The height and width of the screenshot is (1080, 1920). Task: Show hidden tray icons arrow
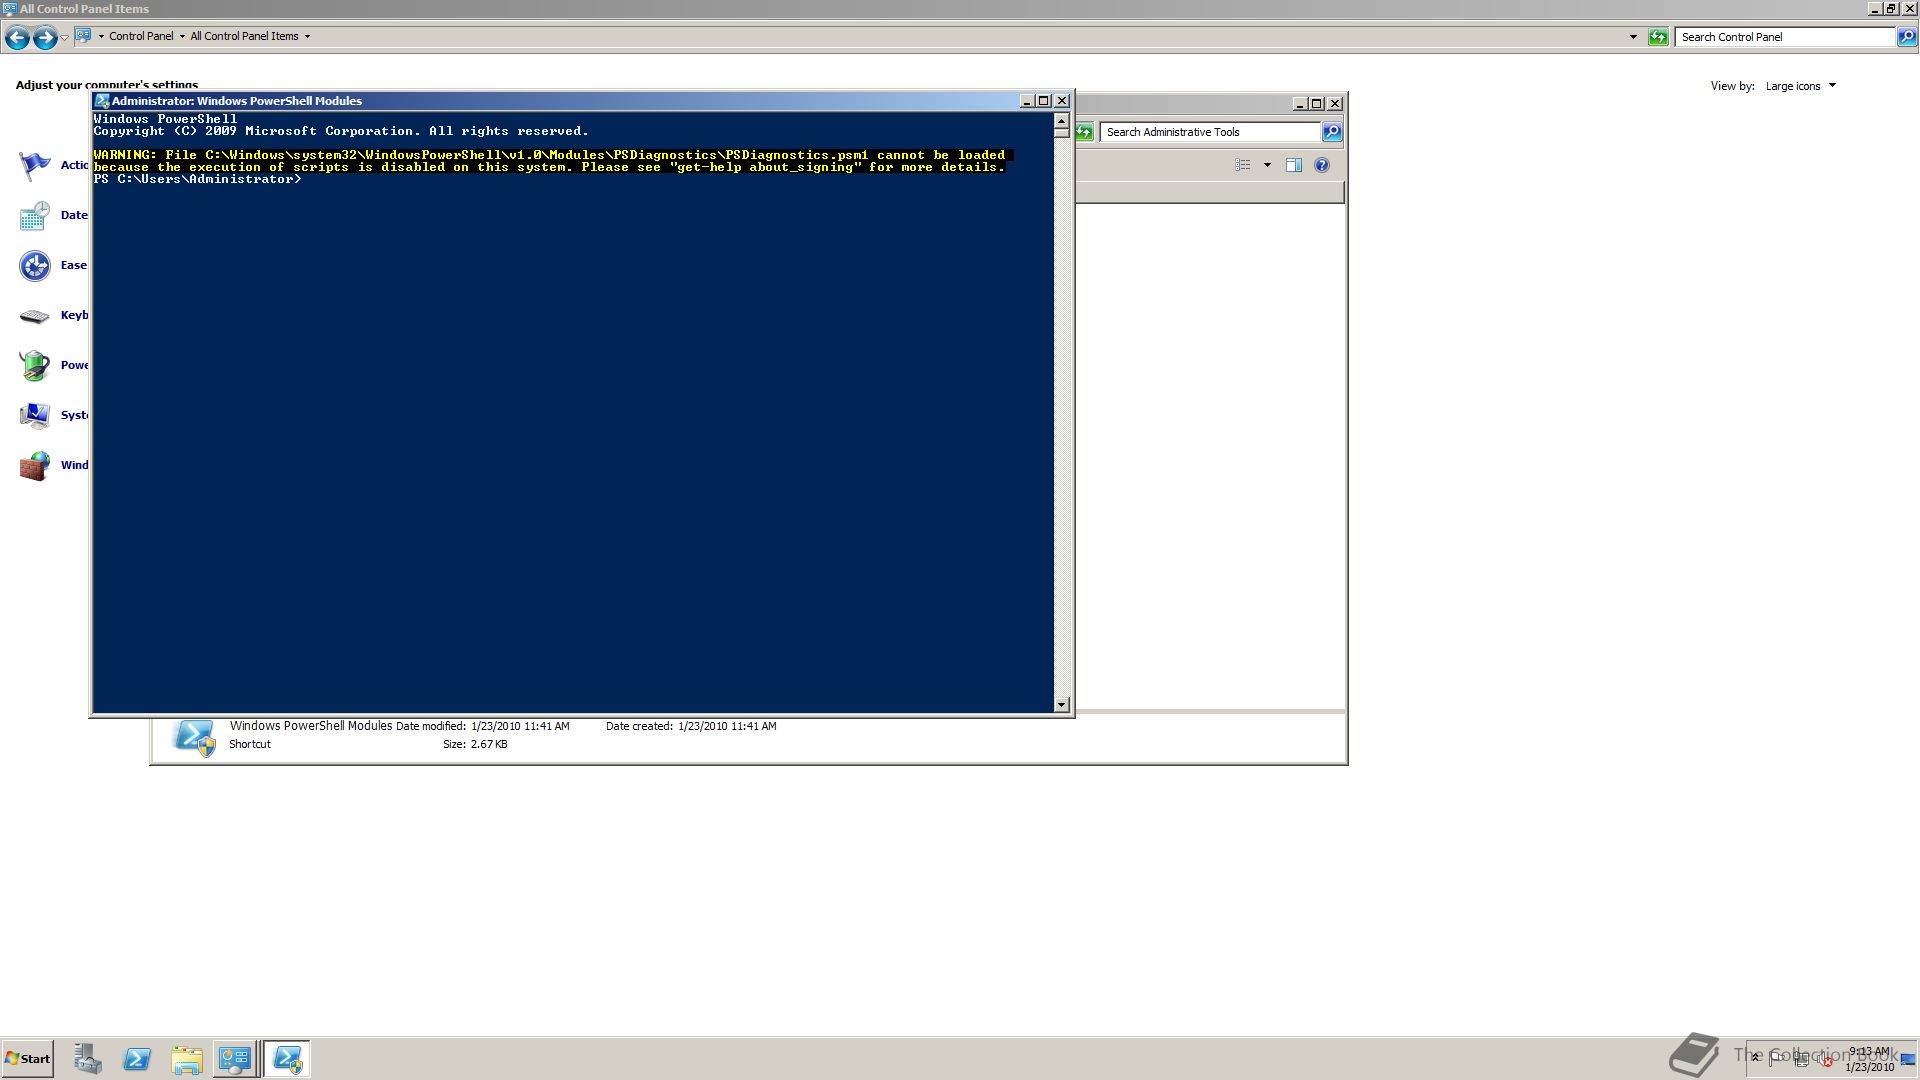[1755, 1058]
